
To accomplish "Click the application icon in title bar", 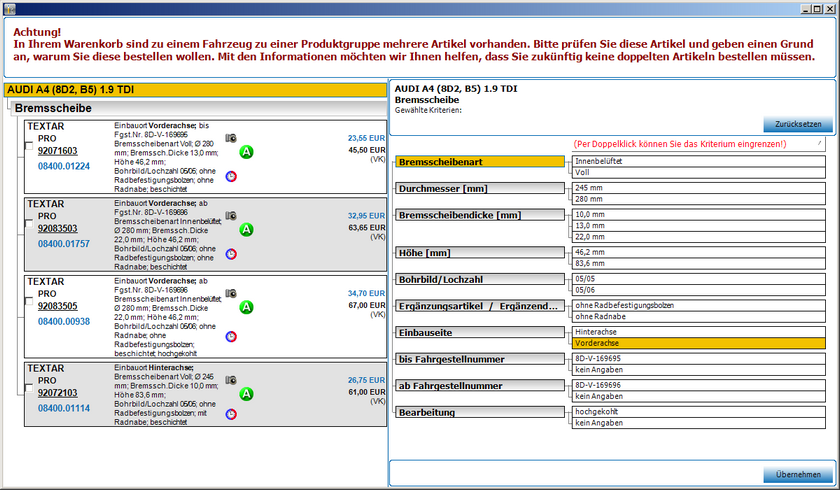I will tap(9, 9).
